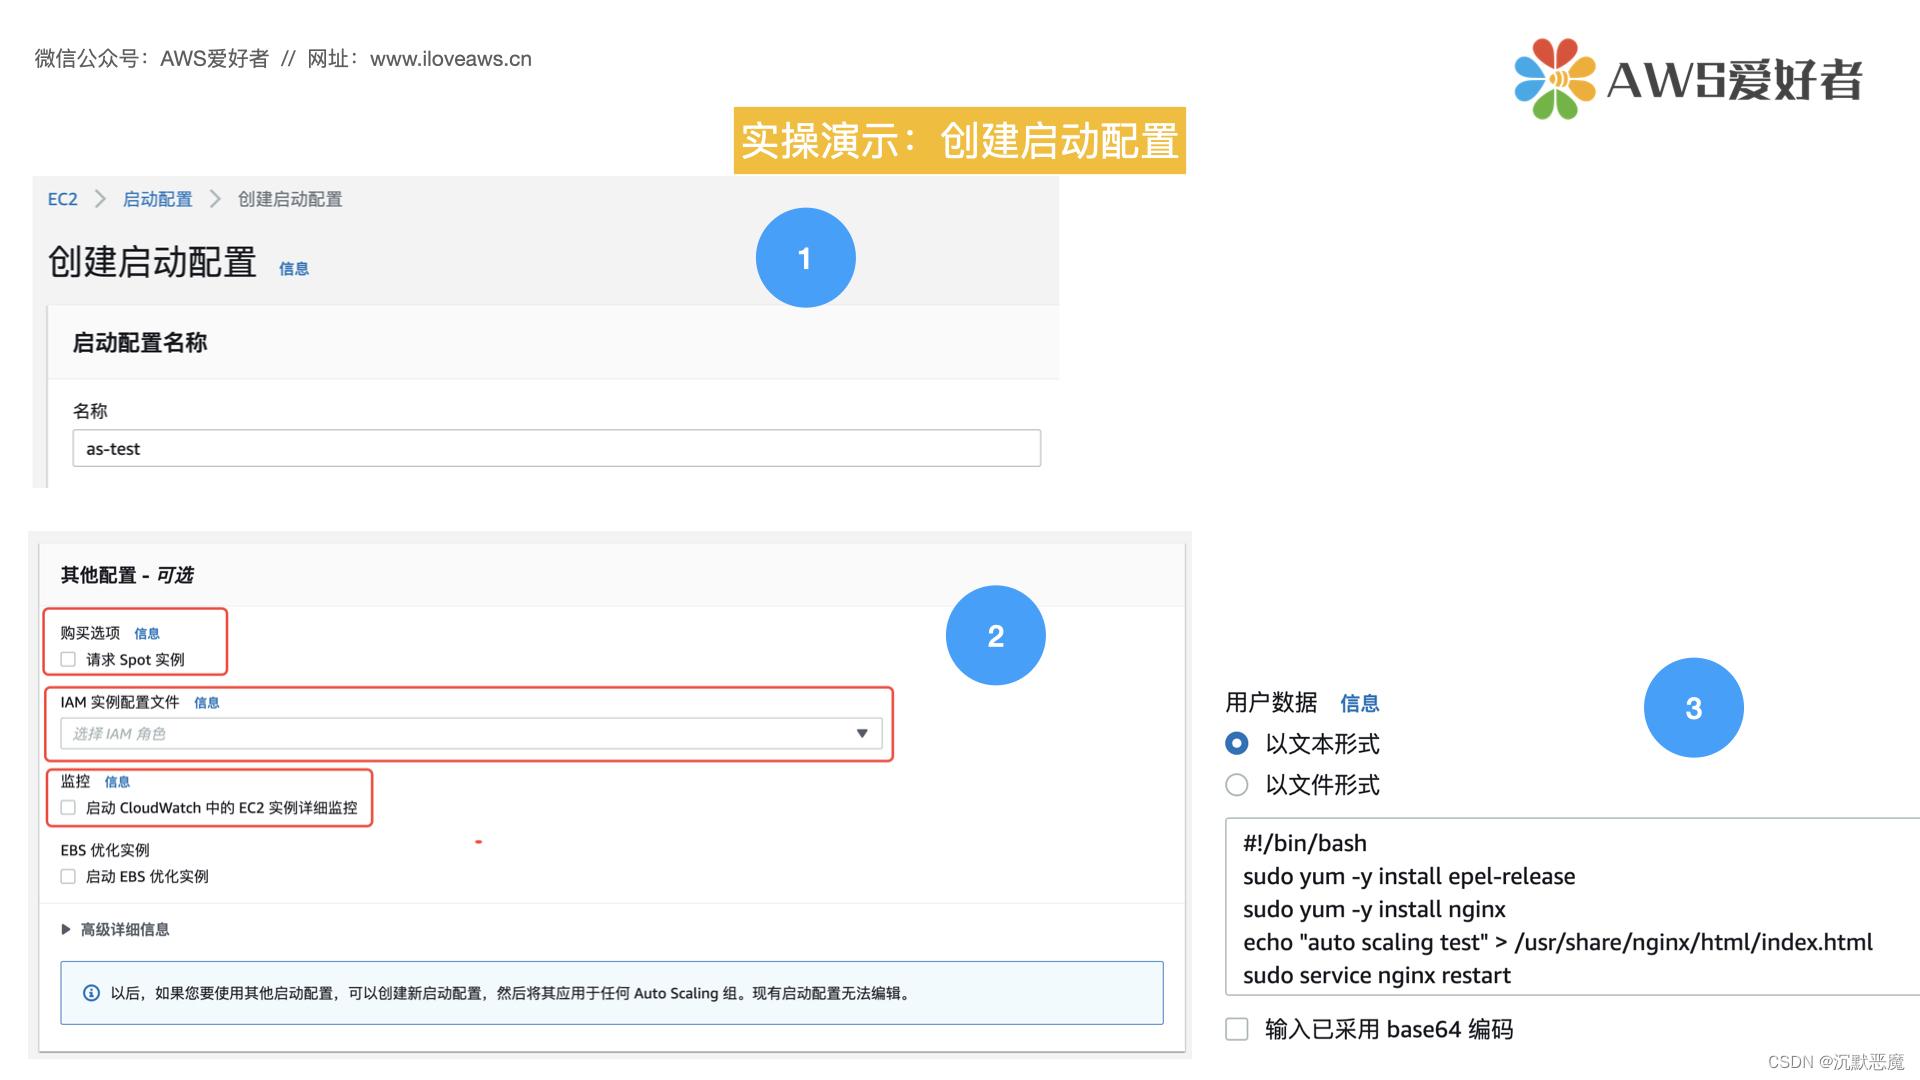
Task: Tick the 启动 EBS 优化实例 checkbox
Action: pyautogui.click(x=68, y=876)
